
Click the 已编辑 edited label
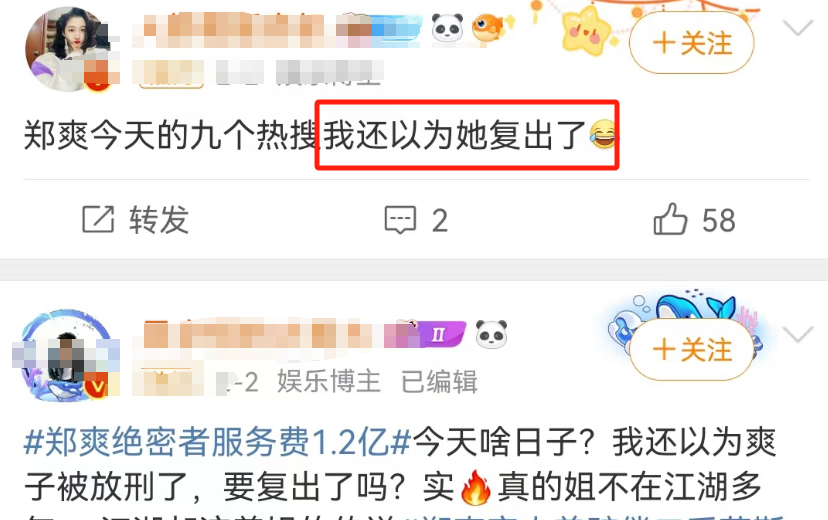tap(439, 382)
